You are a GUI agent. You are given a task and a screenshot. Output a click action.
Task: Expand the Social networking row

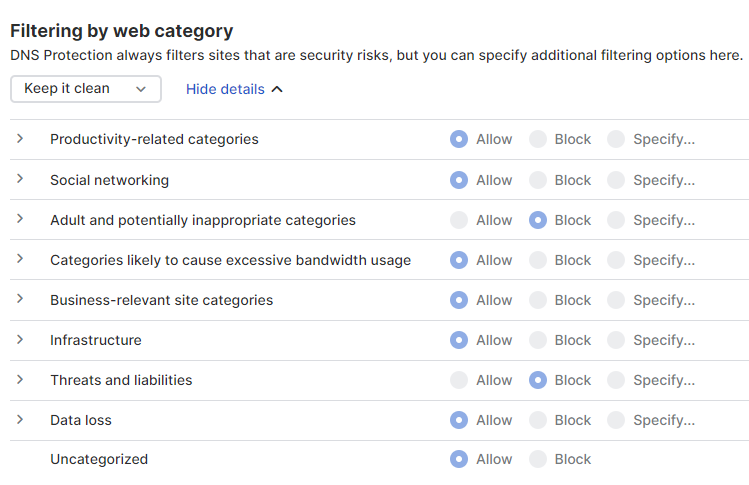click(x=20, y=179)
